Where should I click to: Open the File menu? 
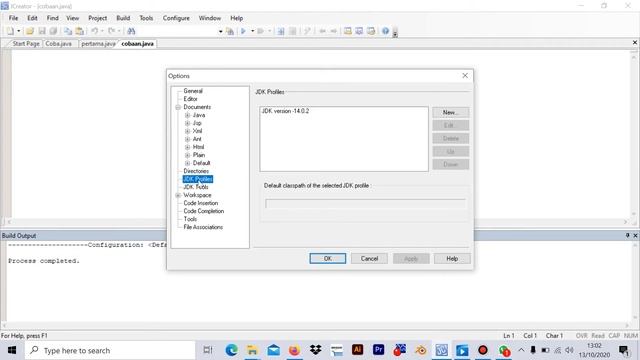coord(13,18)
